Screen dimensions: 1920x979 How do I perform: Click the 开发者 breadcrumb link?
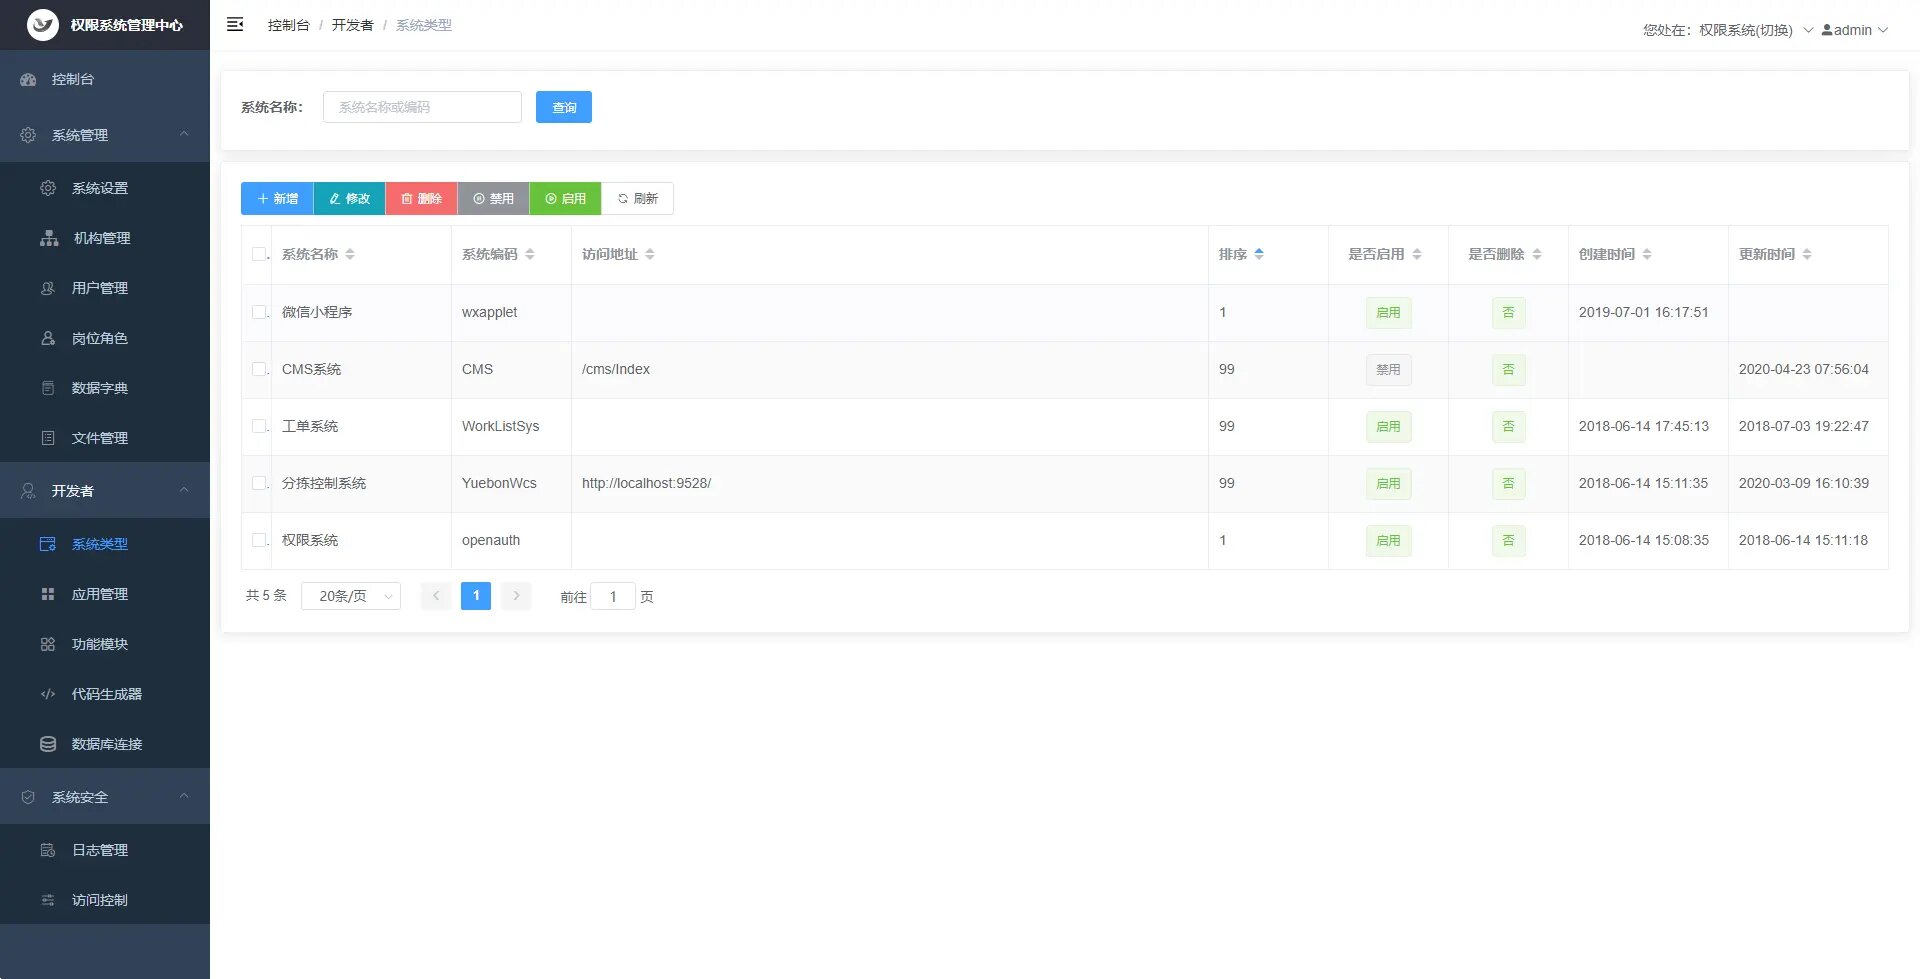pyautogui.click(x=352, y=25)
